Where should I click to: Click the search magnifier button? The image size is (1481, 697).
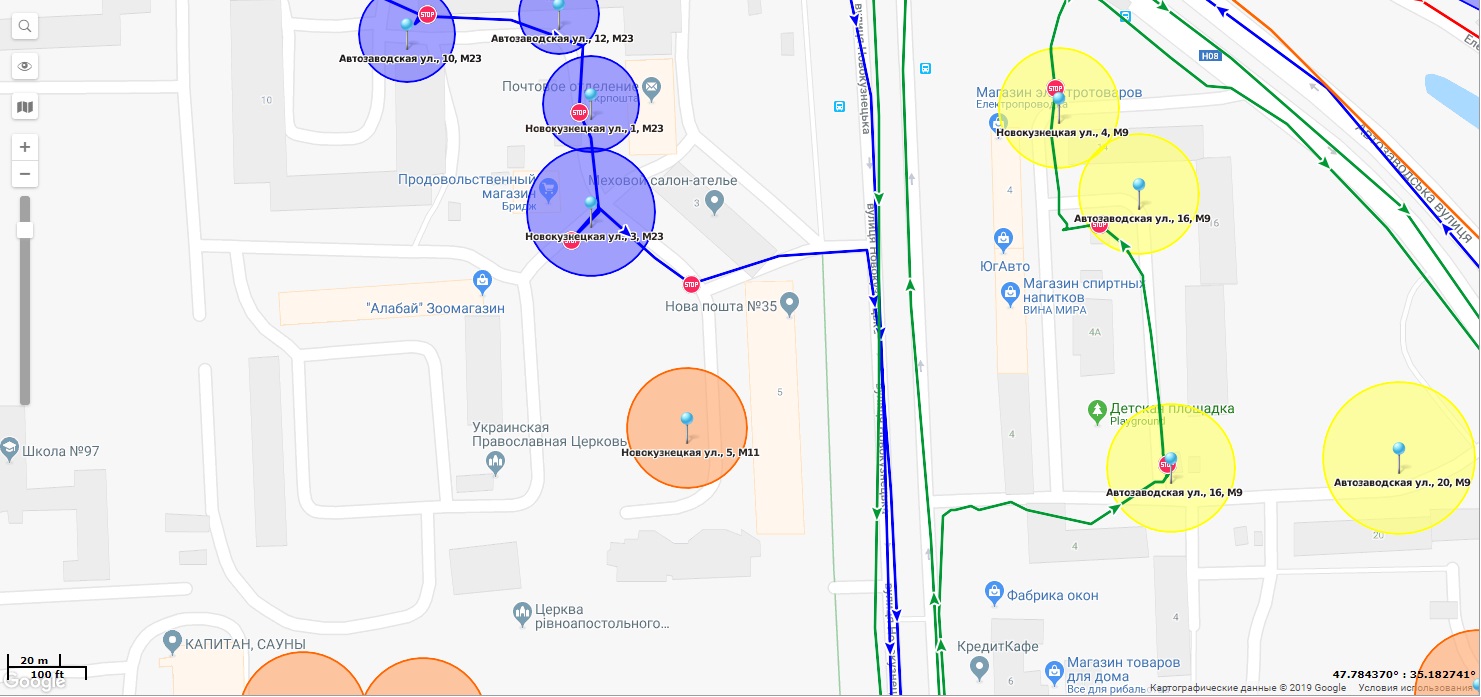tap(25, 27)
